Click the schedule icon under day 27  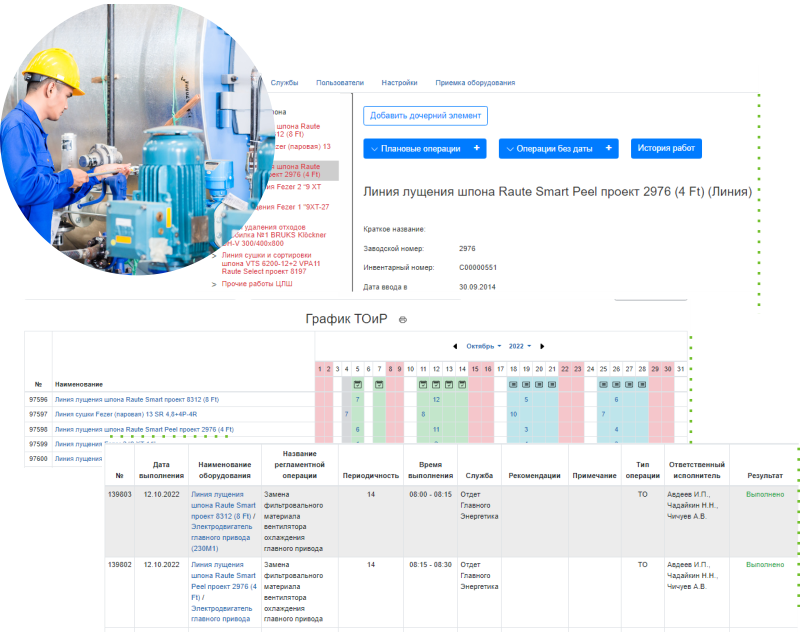coord(629,385)
